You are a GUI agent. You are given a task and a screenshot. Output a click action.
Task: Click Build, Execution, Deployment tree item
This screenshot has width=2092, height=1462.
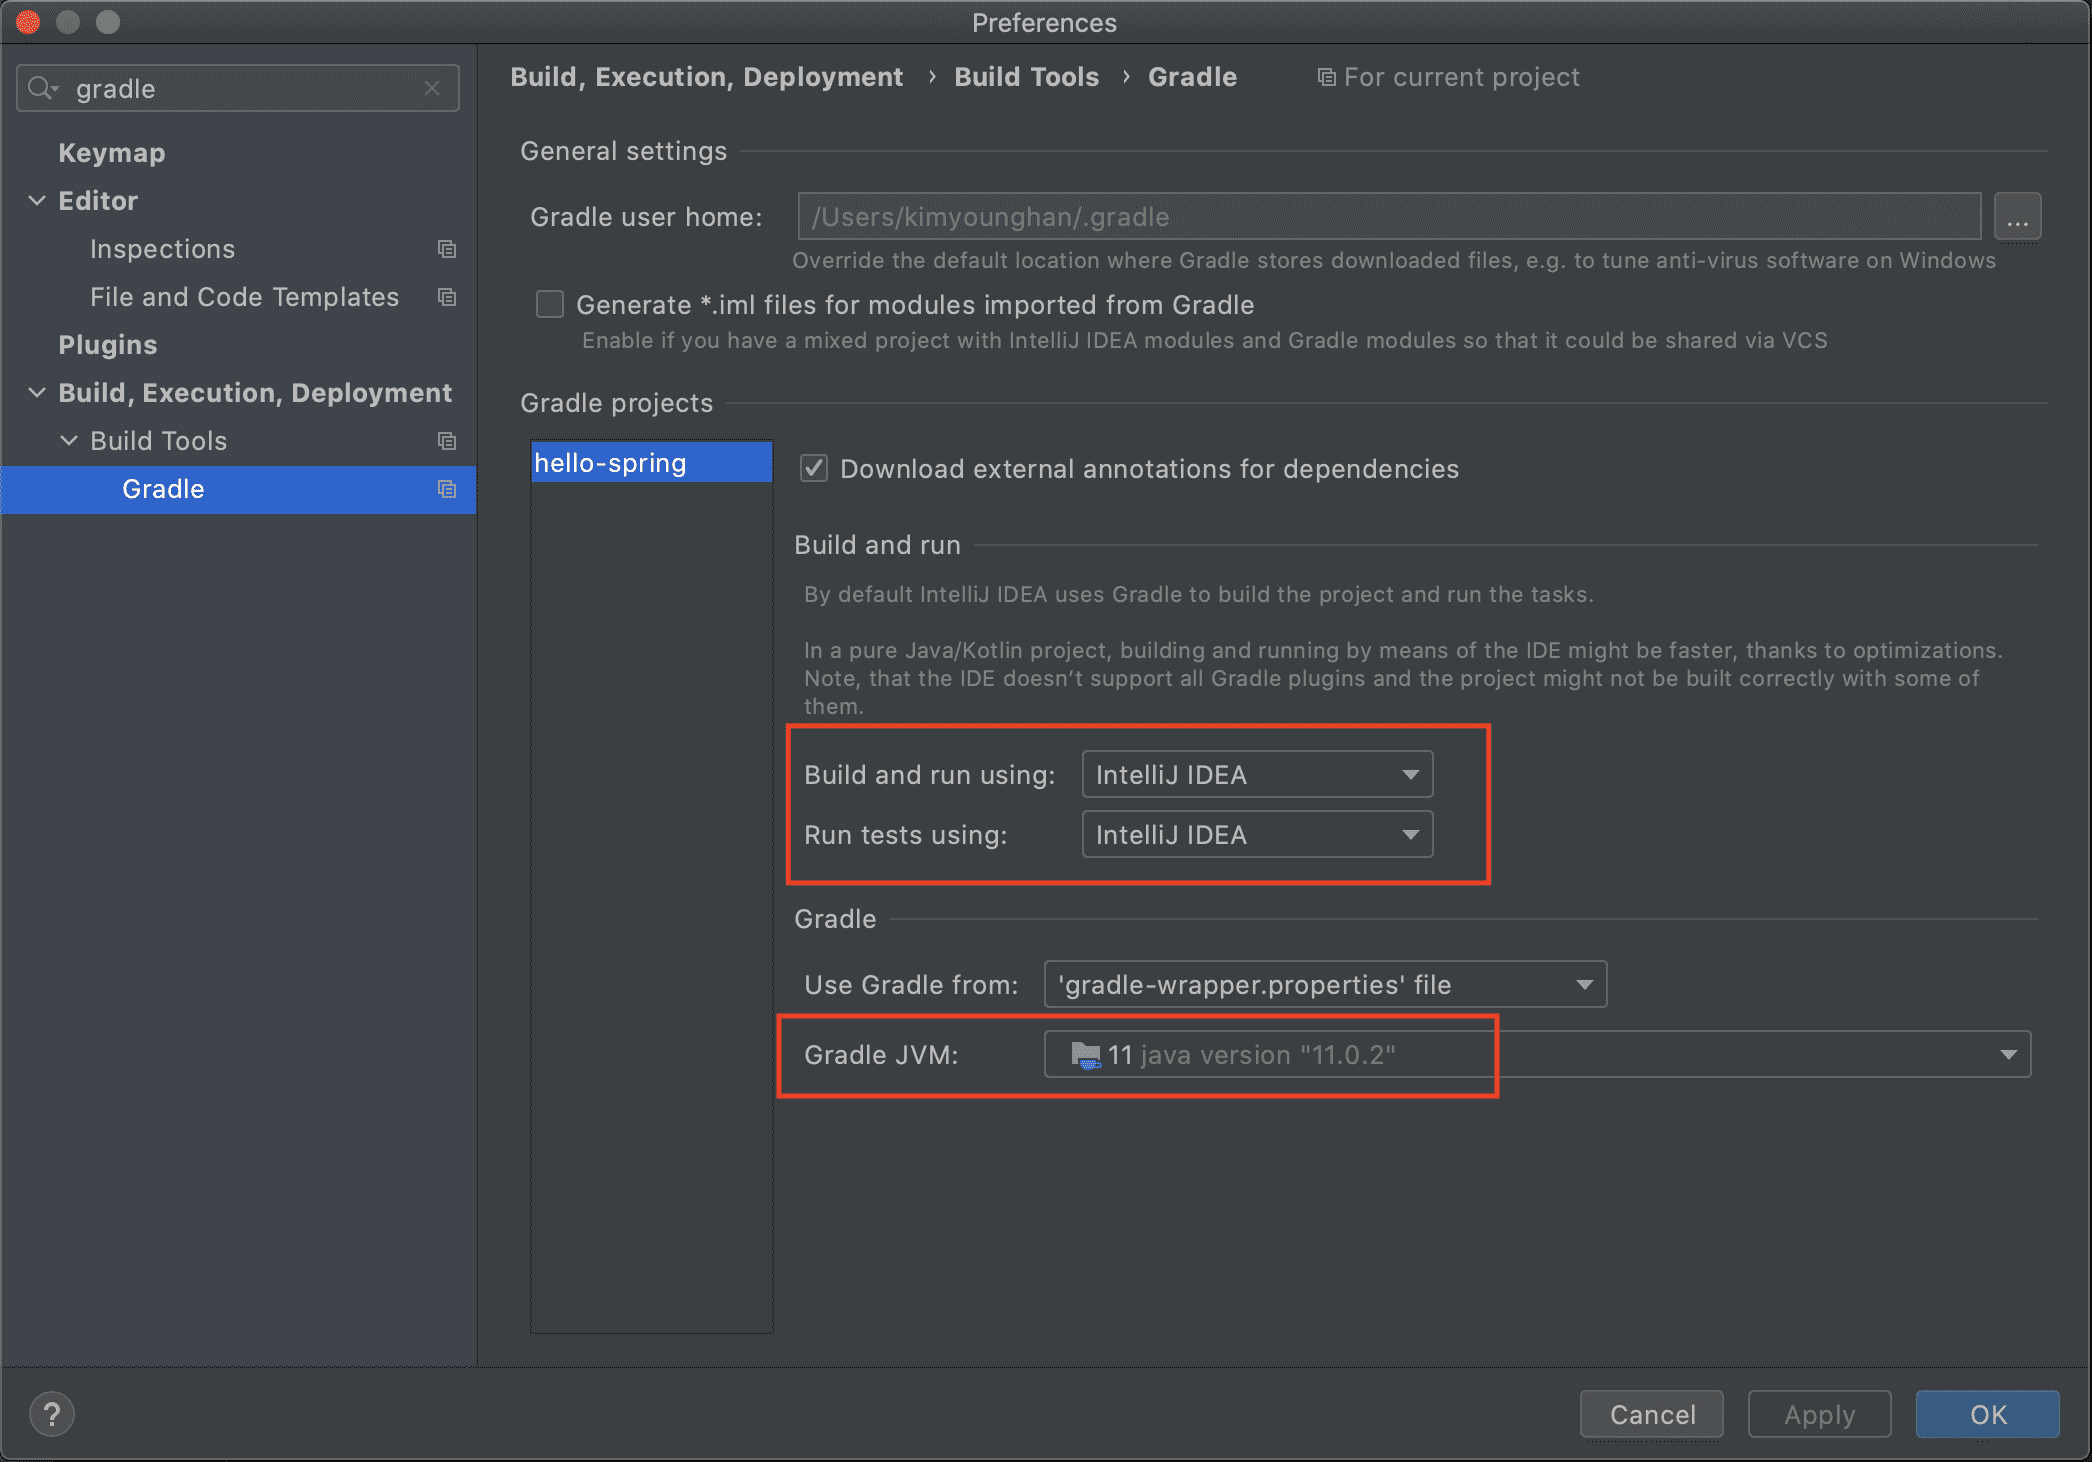255,393
